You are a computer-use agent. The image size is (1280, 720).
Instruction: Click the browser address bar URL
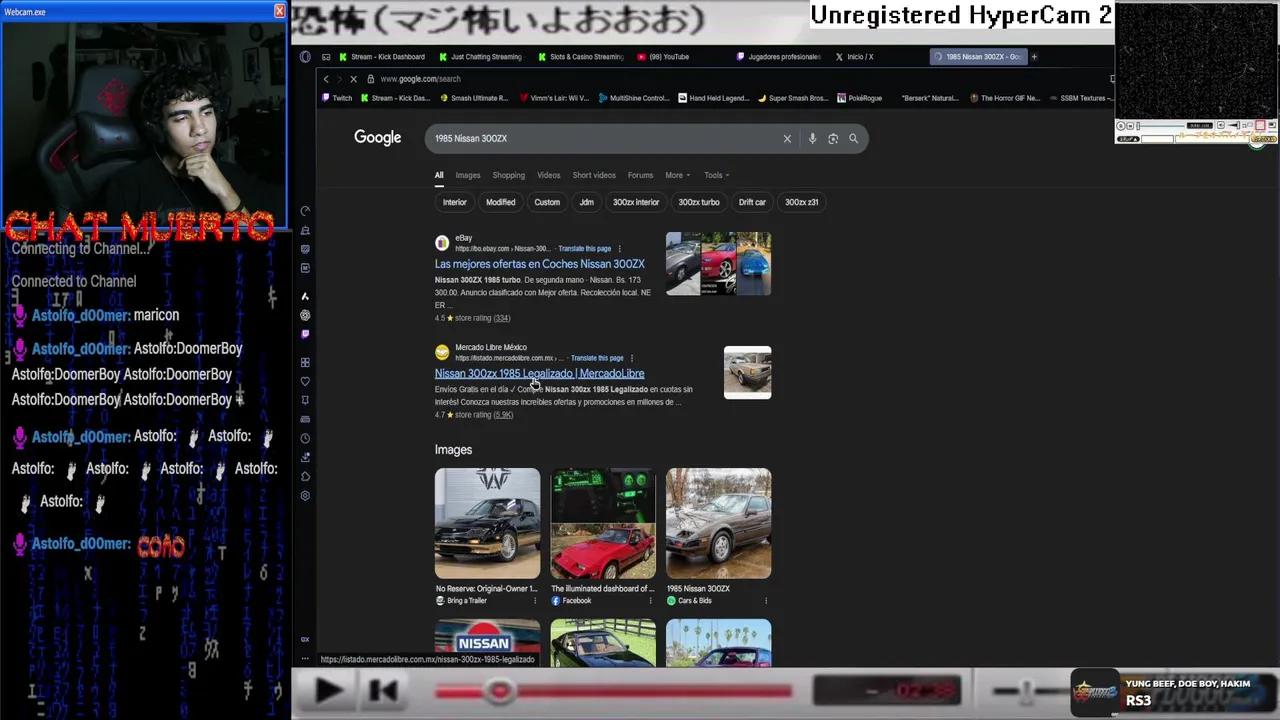tap(420, 79)
